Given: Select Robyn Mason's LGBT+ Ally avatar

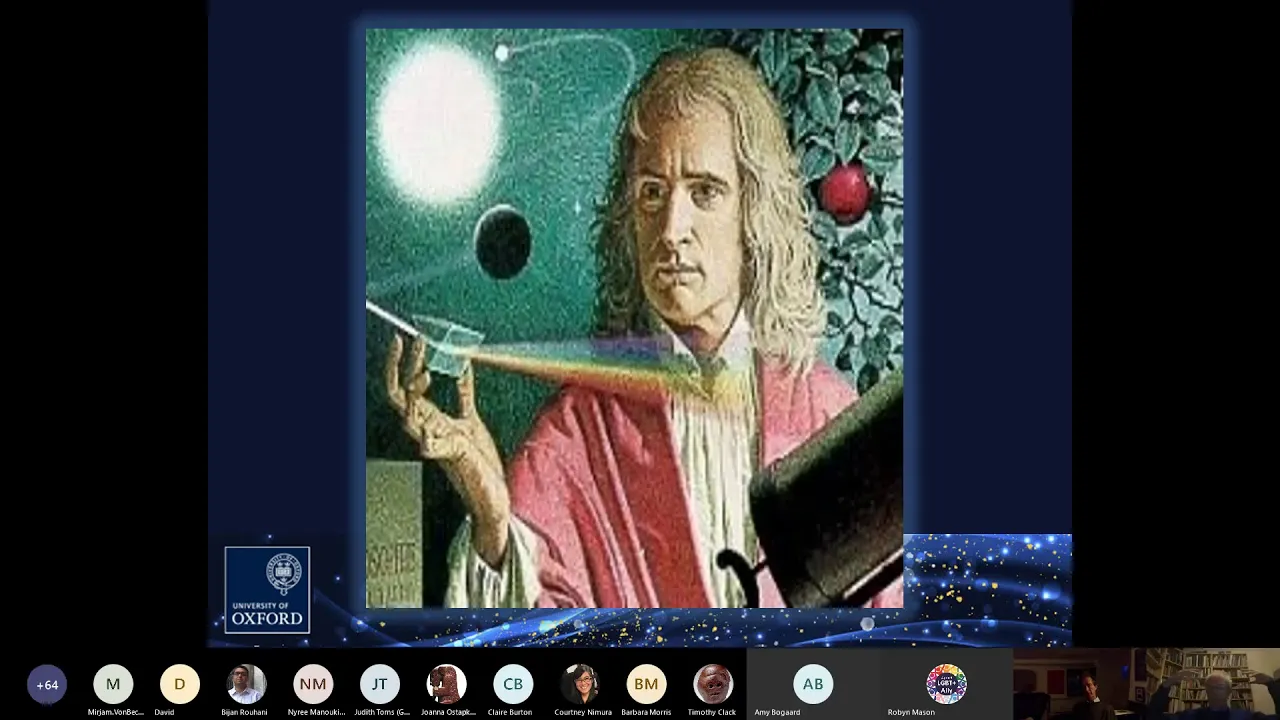Looking at the screenshot, I should (x=946, y=685).
